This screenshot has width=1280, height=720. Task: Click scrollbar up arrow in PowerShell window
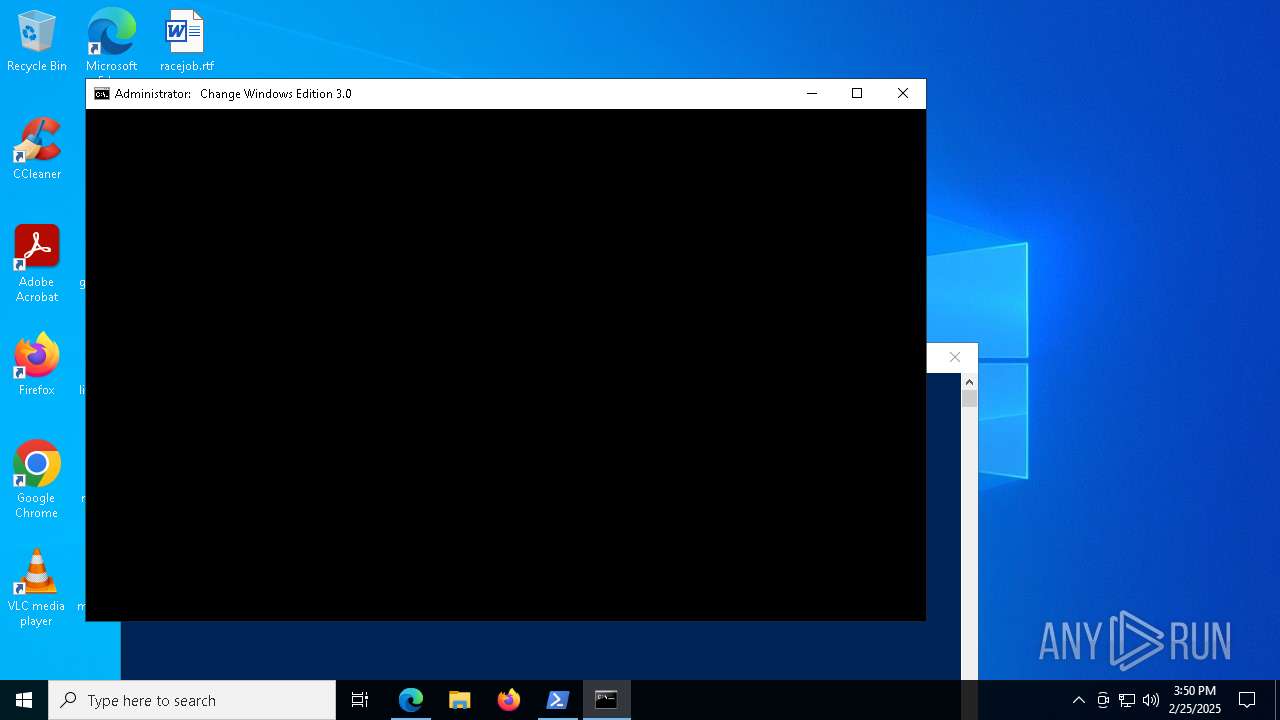969,382
